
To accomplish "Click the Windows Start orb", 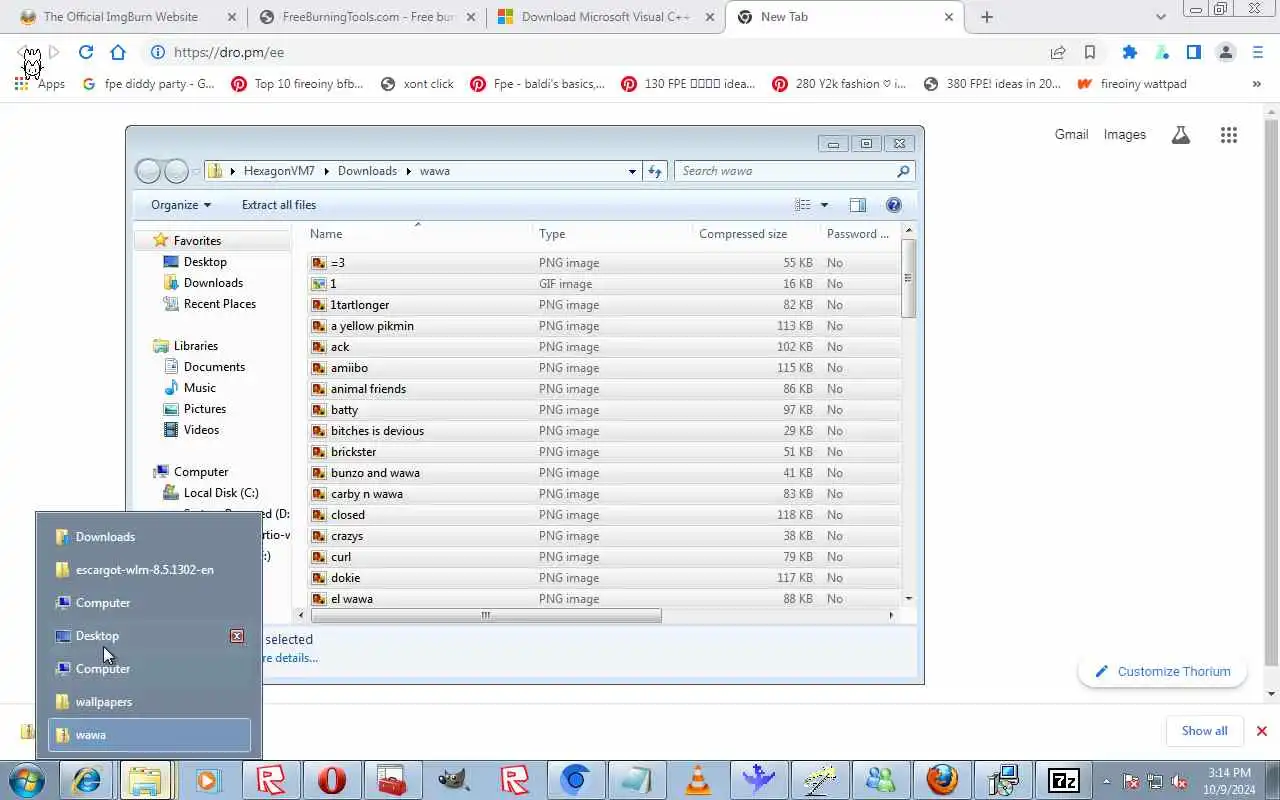I will (x=27, y=780).
